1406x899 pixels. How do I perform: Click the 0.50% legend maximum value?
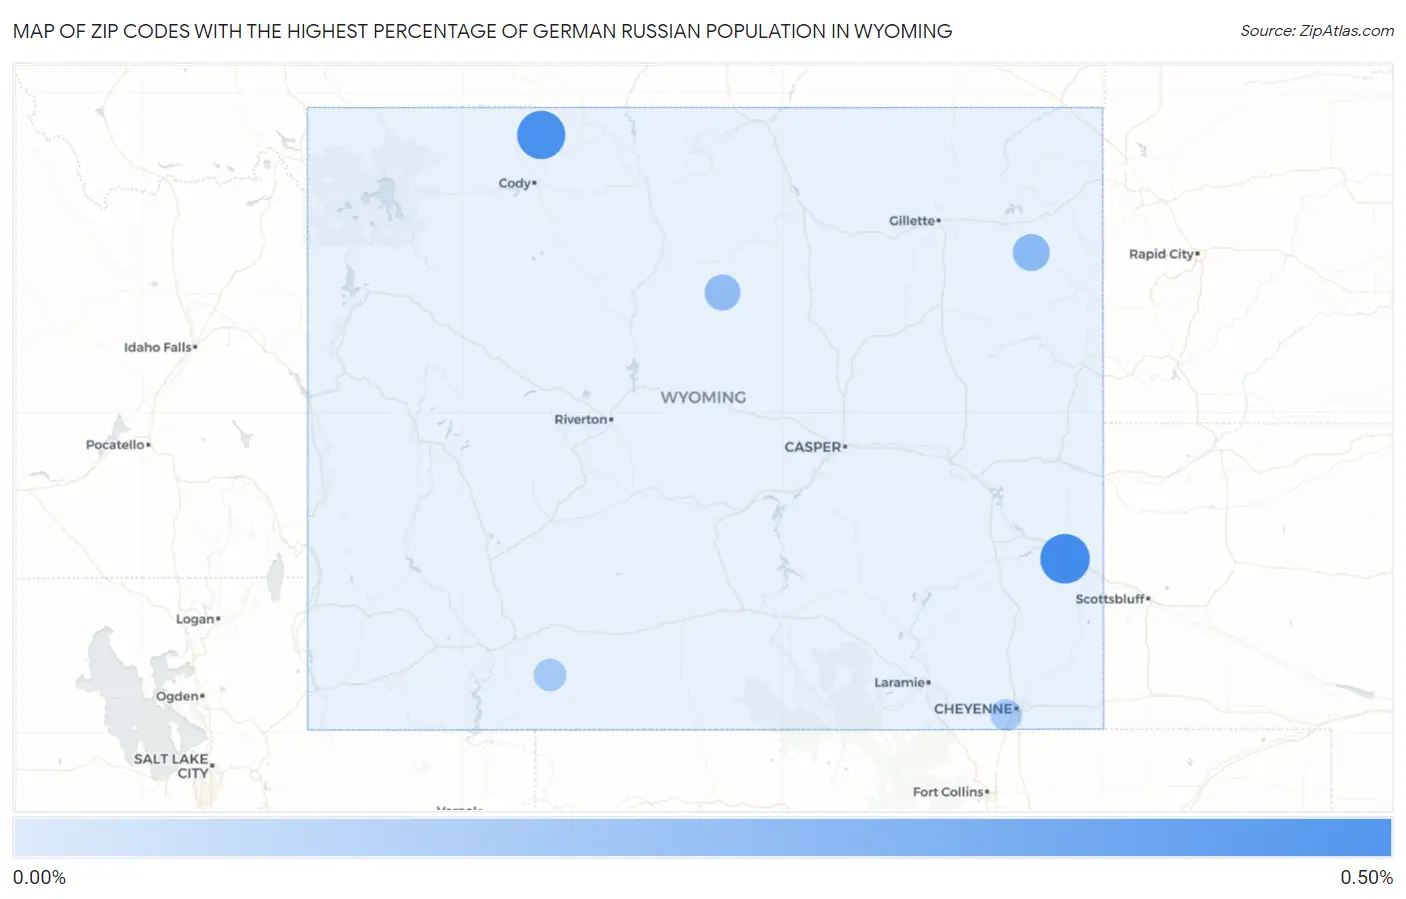(1366, 877)
